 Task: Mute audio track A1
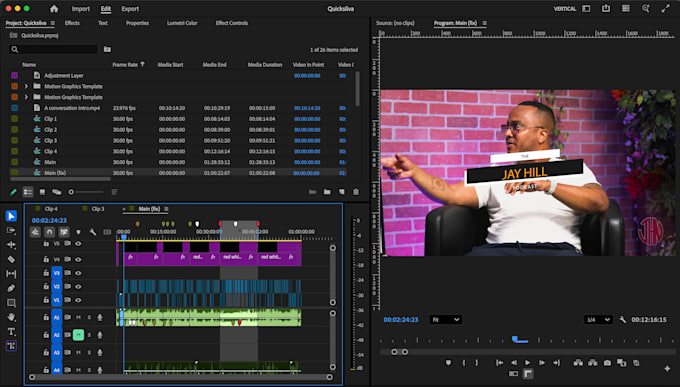pyautogui.click(x=78, y=318)
